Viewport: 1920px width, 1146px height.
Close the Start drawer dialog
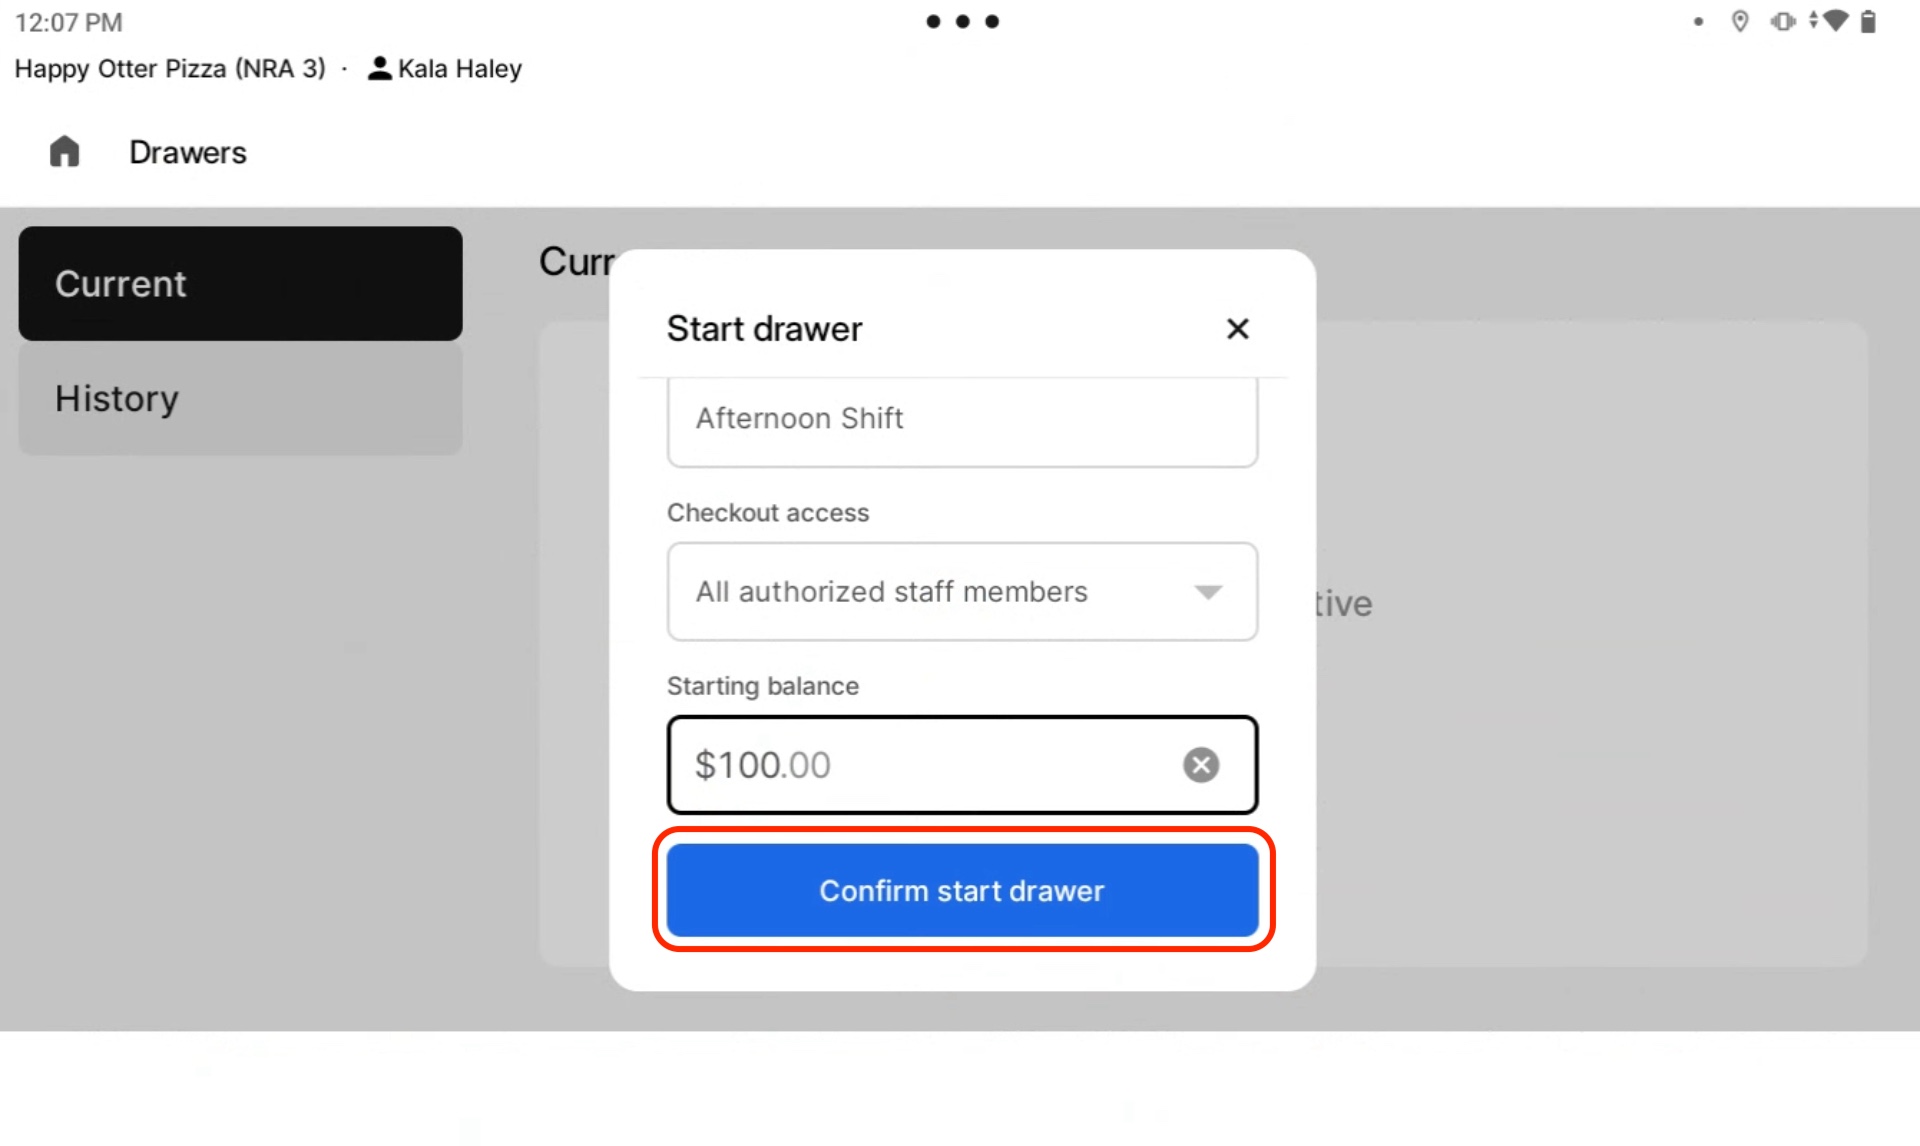click(1237, 329)
